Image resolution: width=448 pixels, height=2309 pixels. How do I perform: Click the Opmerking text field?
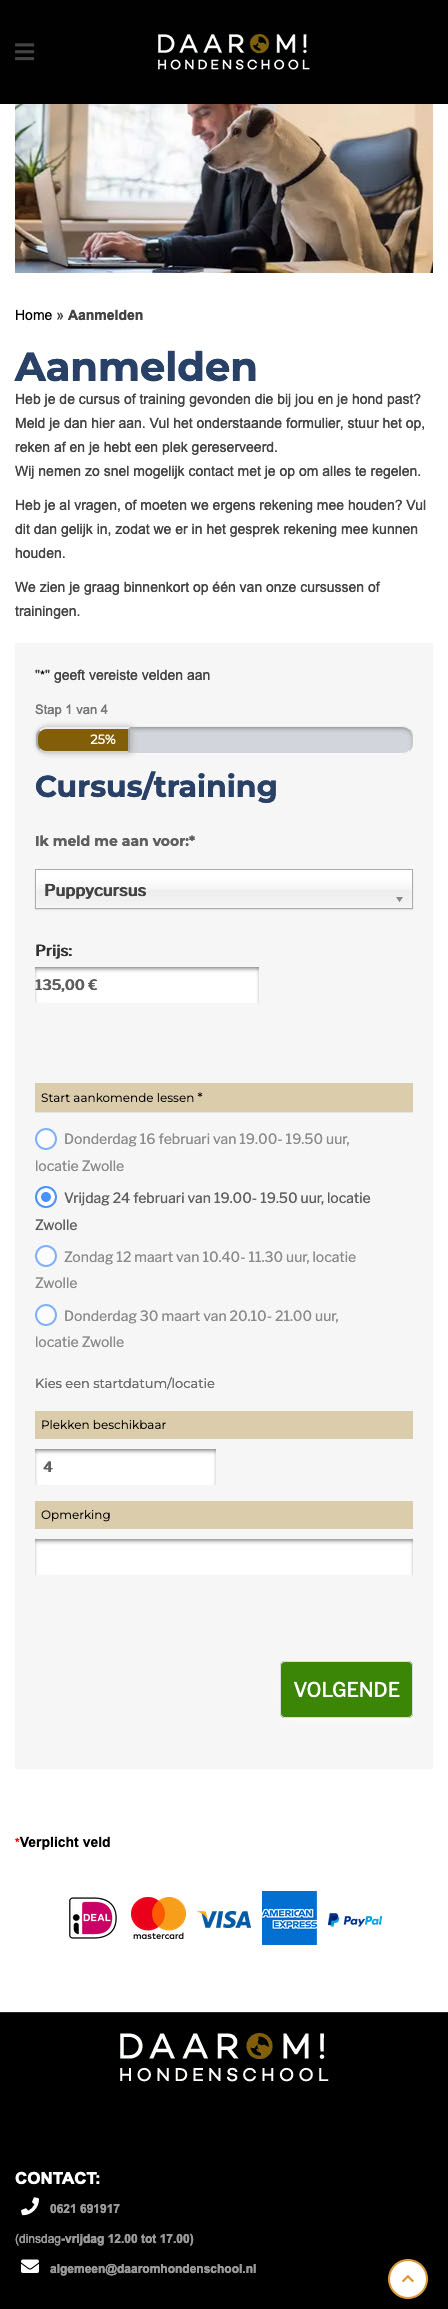[224, 1557]
